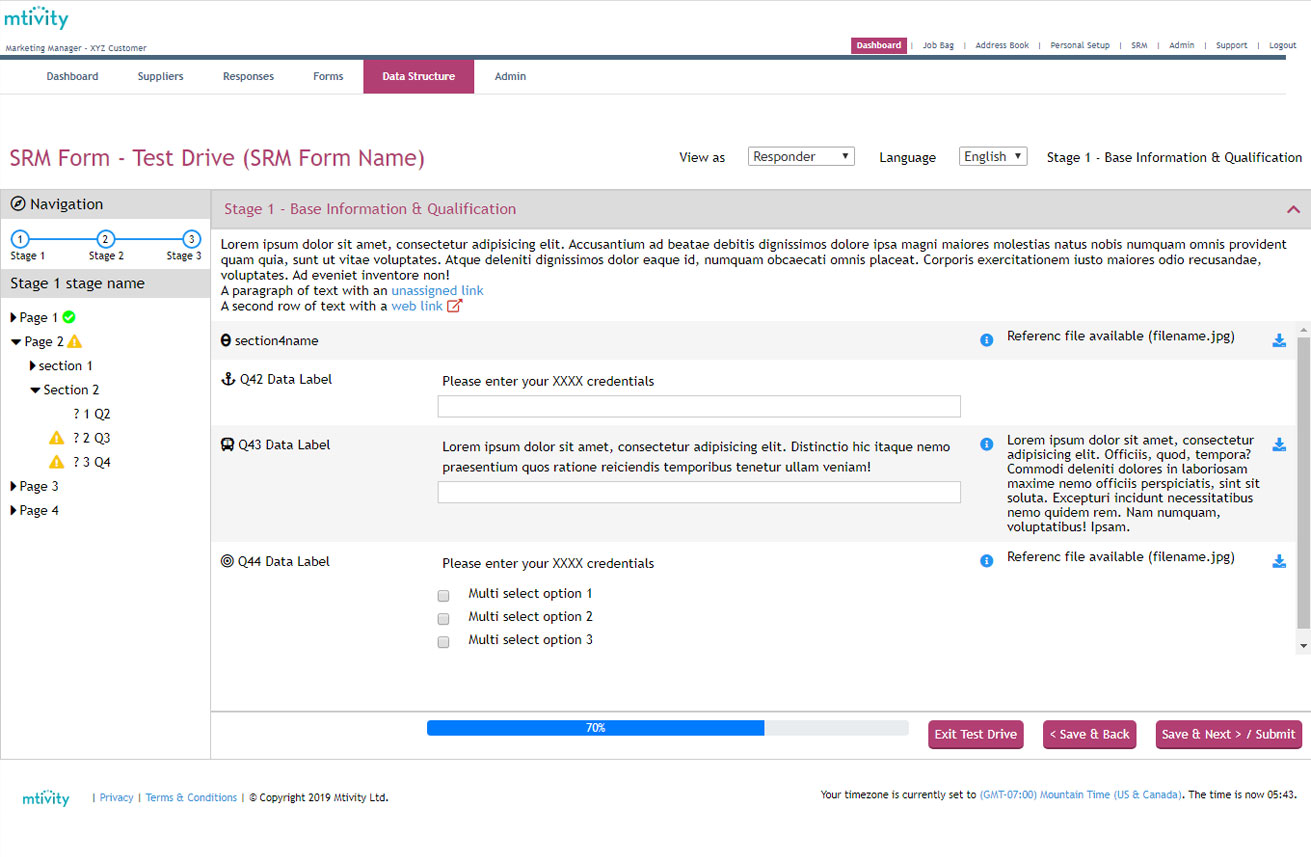Open the View as Responder dropdown
Image resolution: width=1311 pixels, height=857 pixels.
tap(801, 156)
